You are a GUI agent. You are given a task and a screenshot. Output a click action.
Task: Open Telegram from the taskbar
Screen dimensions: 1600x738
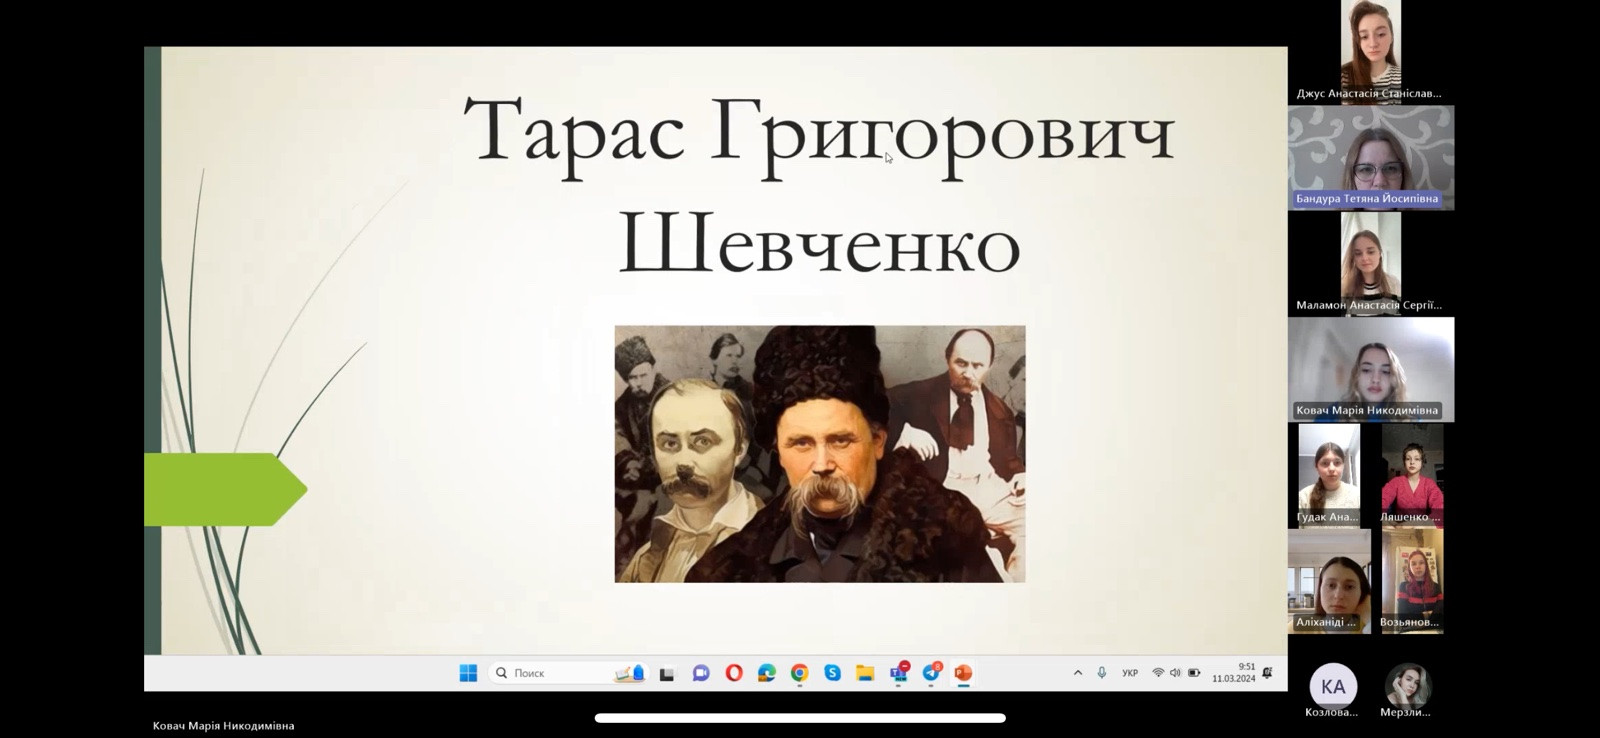pos(932,672)
